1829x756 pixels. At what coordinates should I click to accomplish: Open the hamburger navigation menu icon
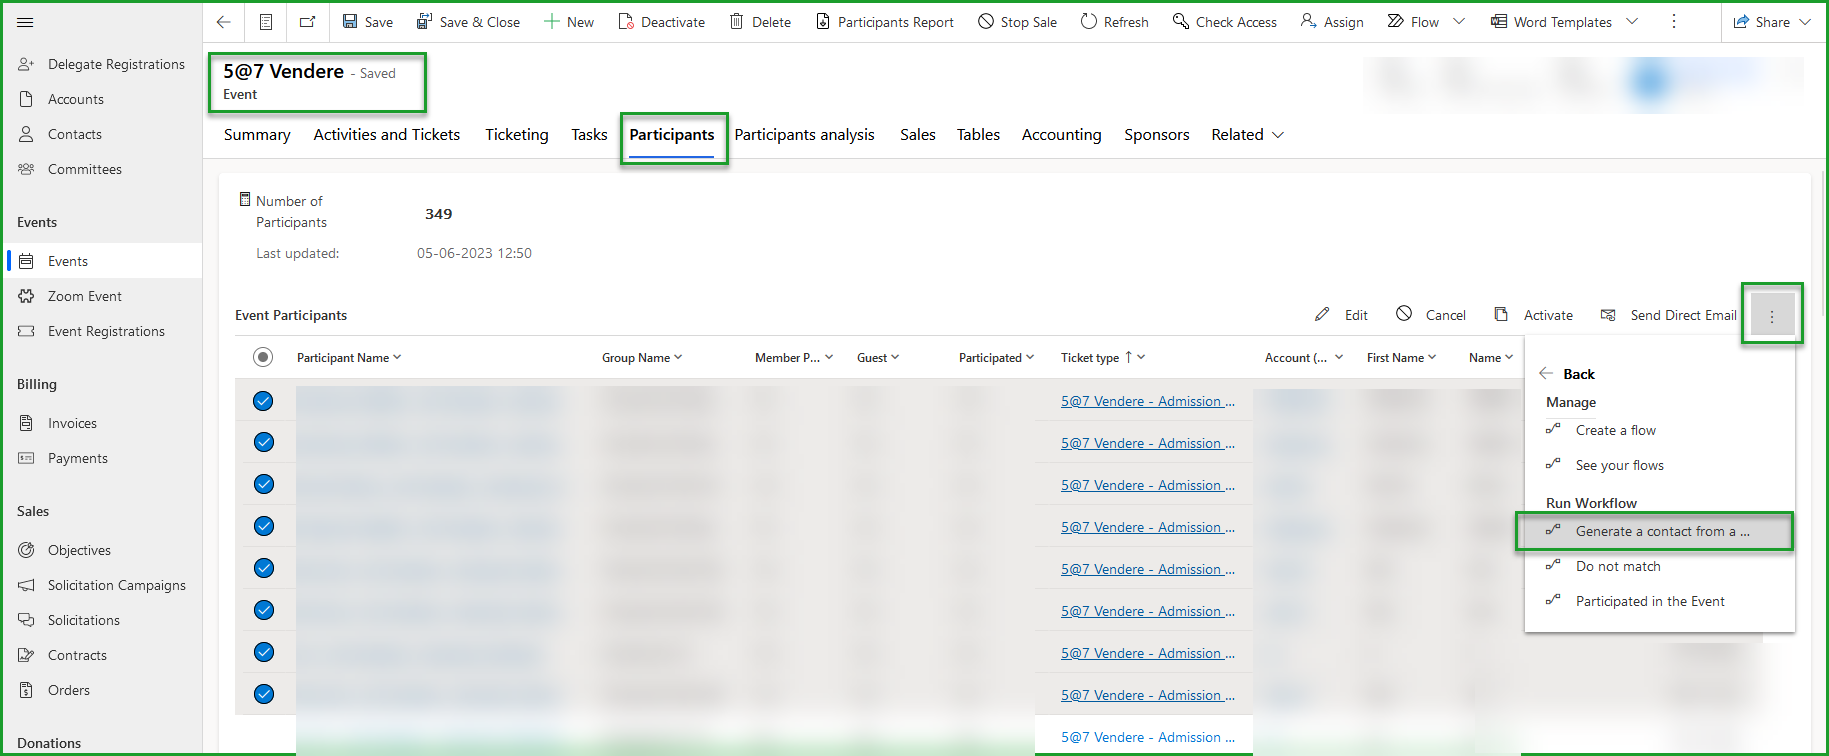coord(26,22)
